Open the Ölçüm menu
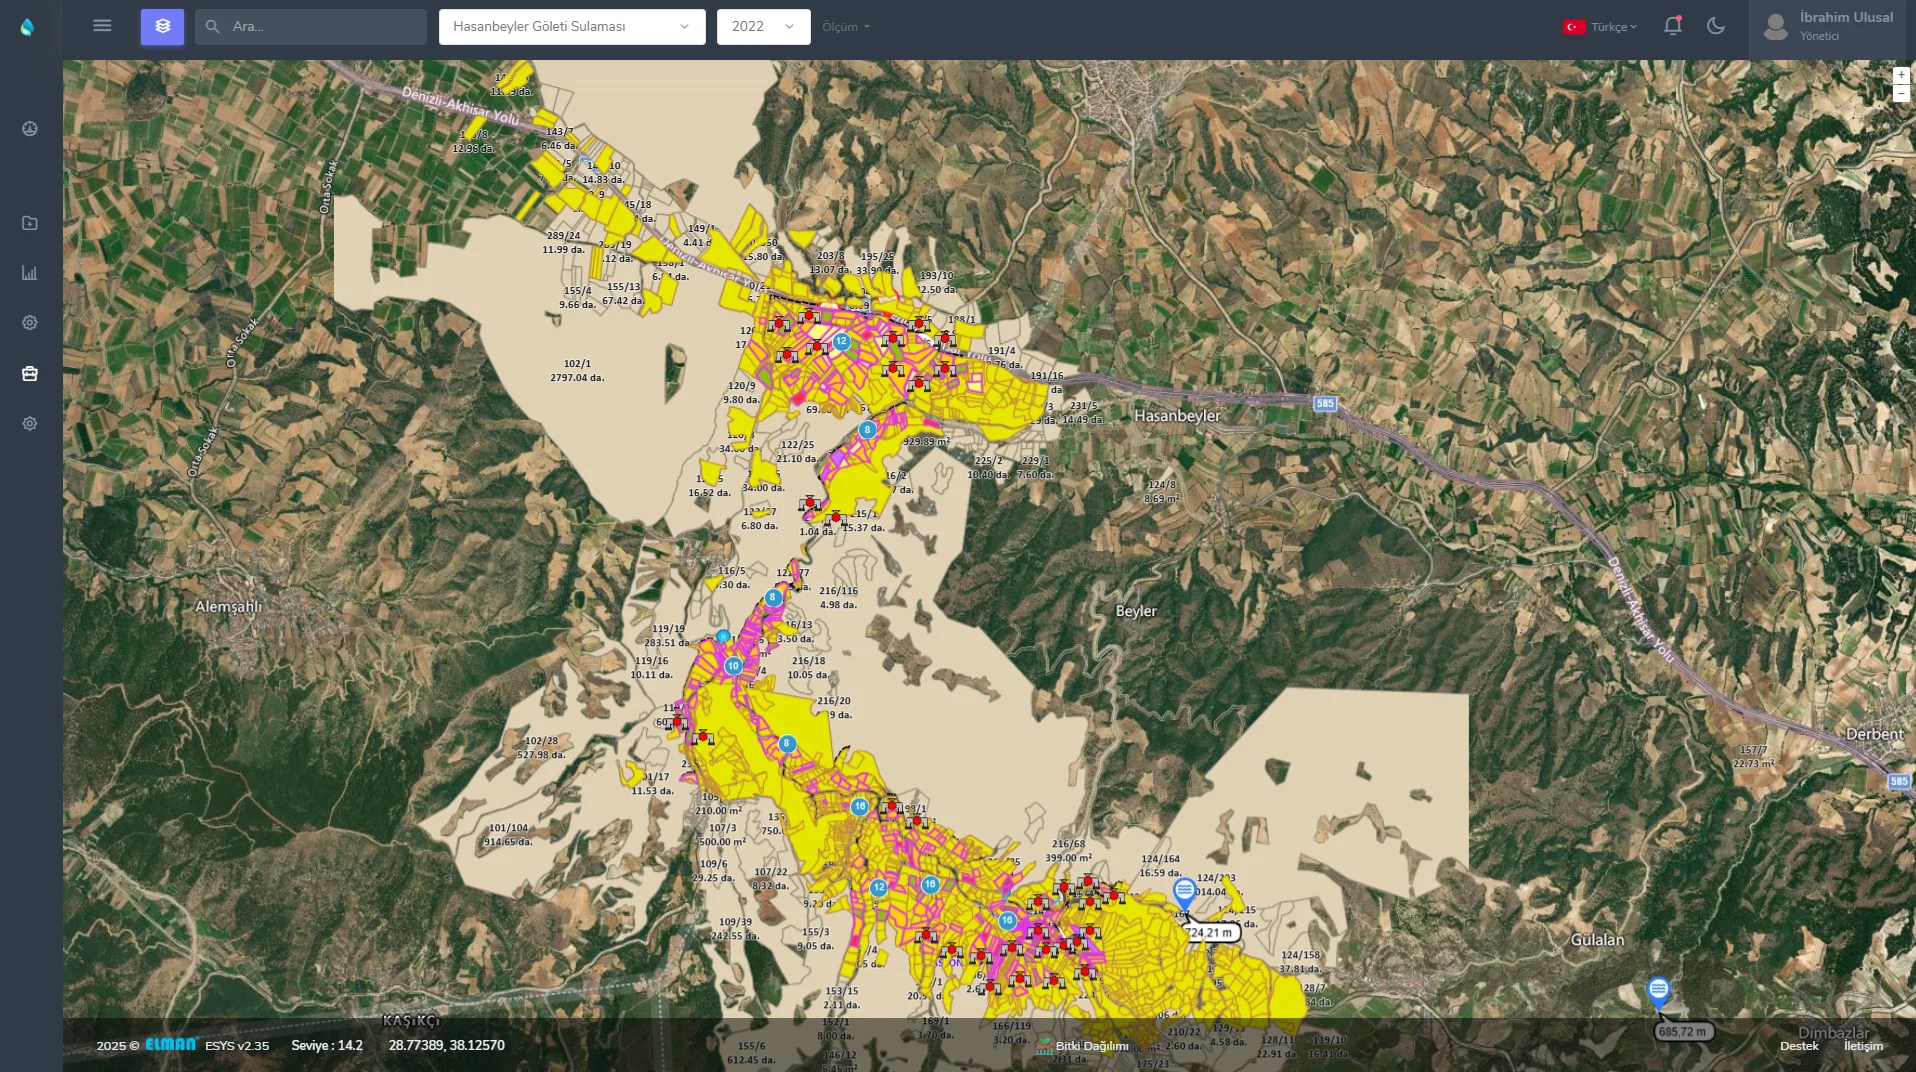1916x1072 pixels. pos(845,27)
